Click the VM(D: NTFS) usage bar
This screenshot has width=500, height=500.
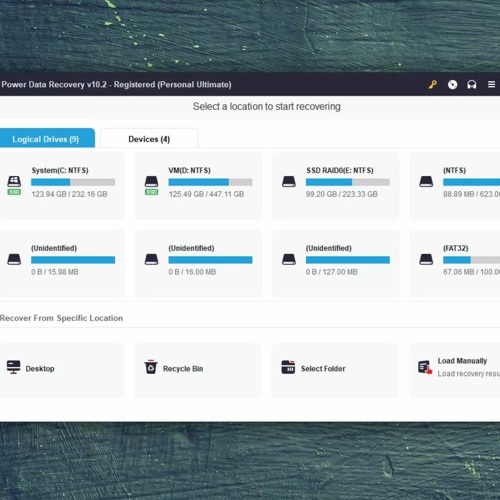tap(210, 182)
